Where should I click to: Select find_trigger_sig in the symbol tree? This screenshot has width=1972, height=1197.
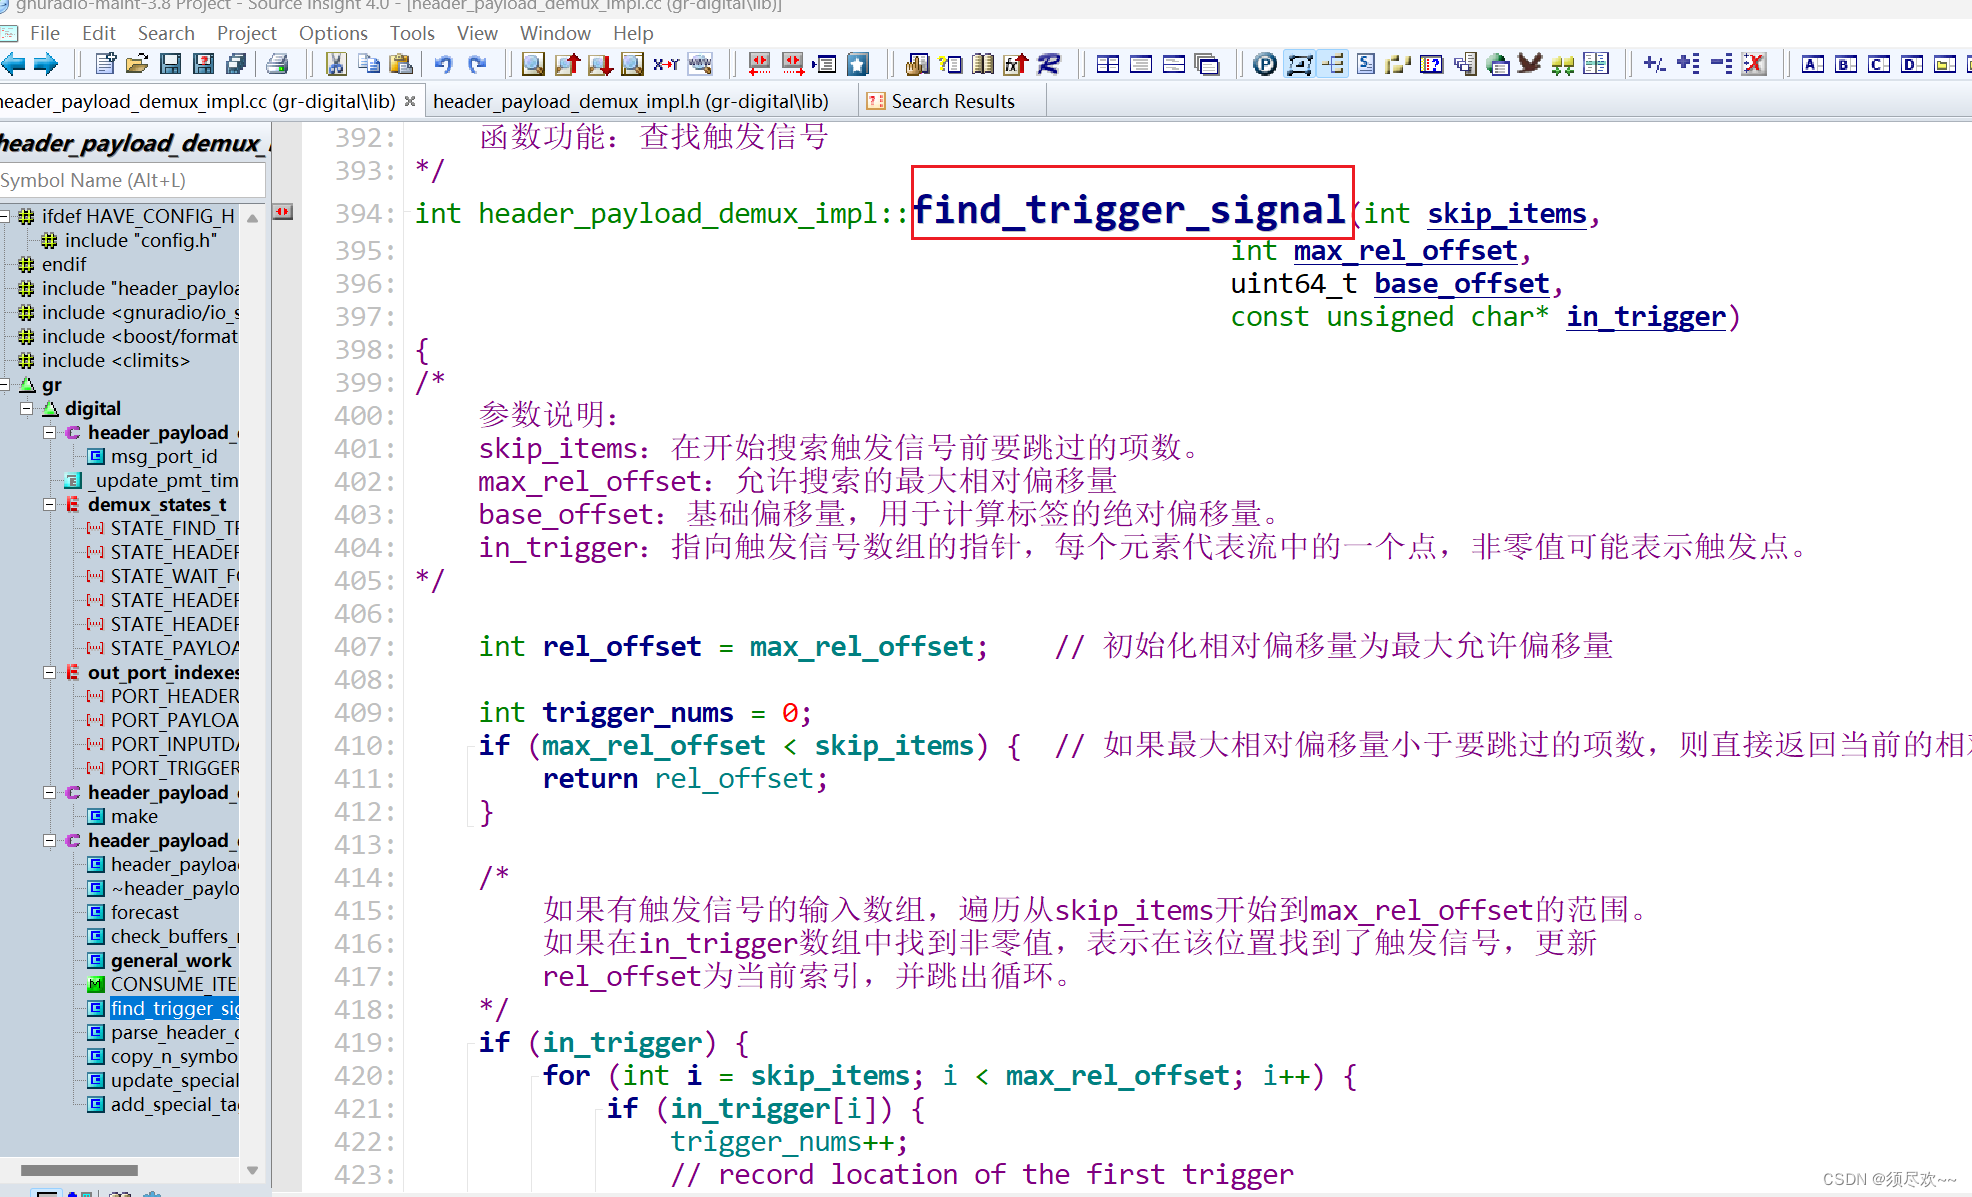pyautogui.click(x=174, y=1008)
